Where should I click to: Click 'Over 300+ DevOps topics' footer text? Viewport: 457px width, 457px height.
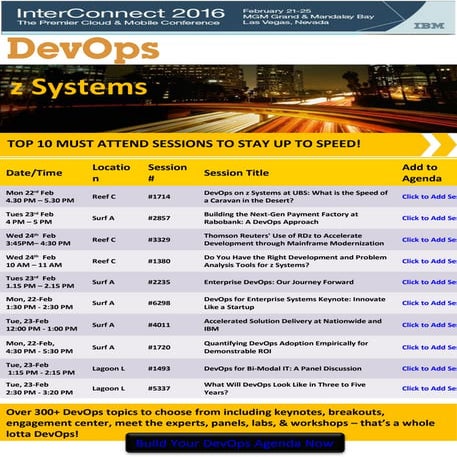pyautogui.click(x=220, y=423)
